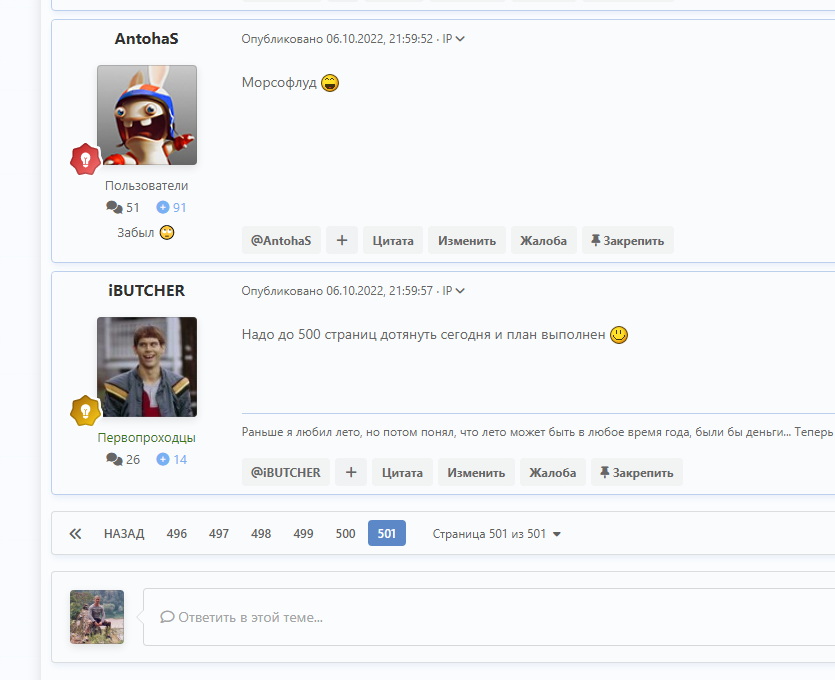Open page 496 in pagination
The image size is (835, 680).
pyautogui.click(x=177, y=534)
